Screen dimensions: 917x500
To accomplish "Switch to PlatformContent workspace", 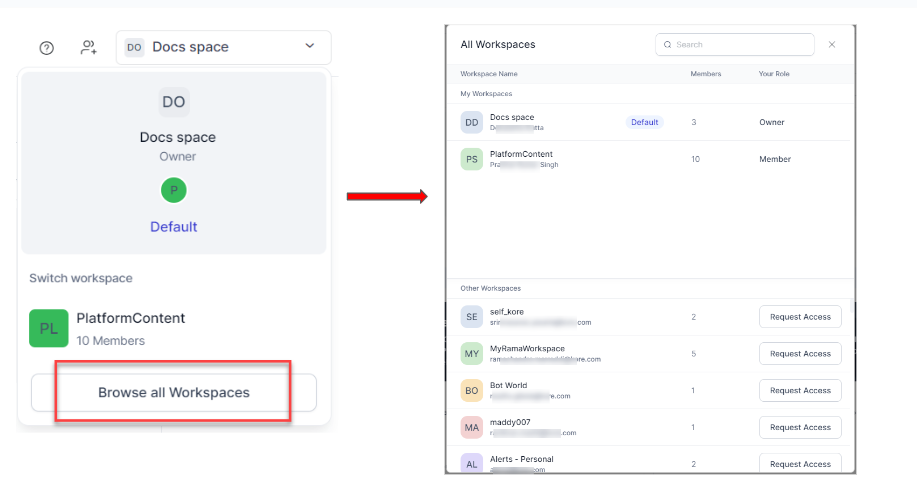I will tap(130, 328).
